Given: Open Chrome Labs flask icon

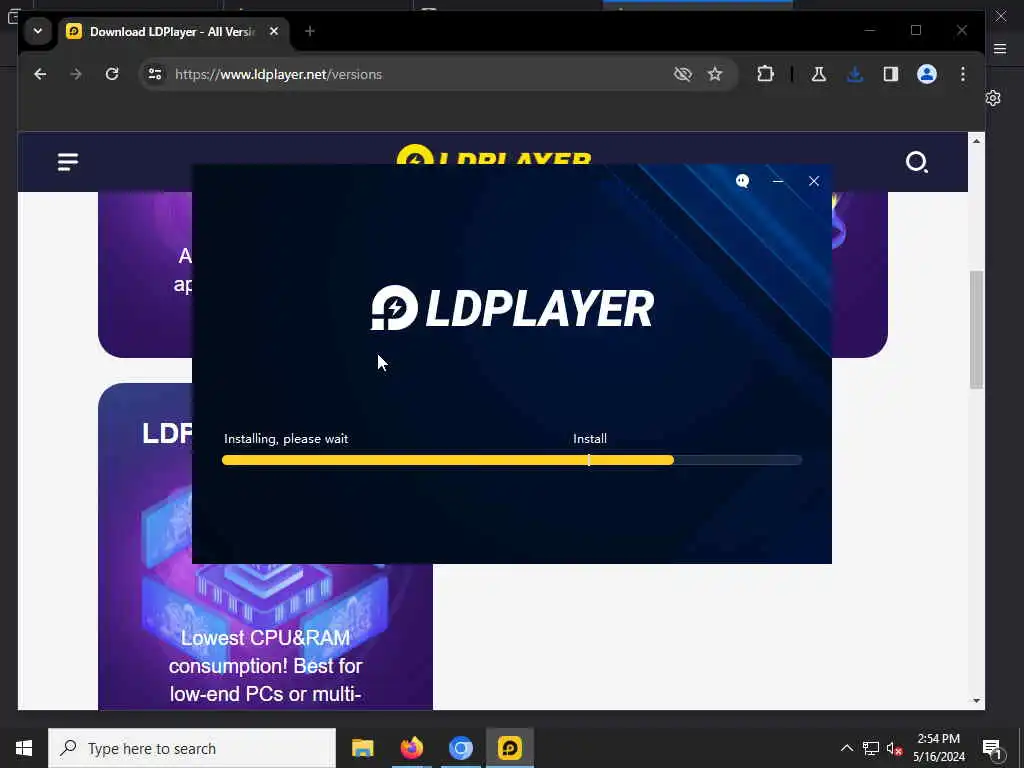Looking at the screenshot, I should [818, 74].
